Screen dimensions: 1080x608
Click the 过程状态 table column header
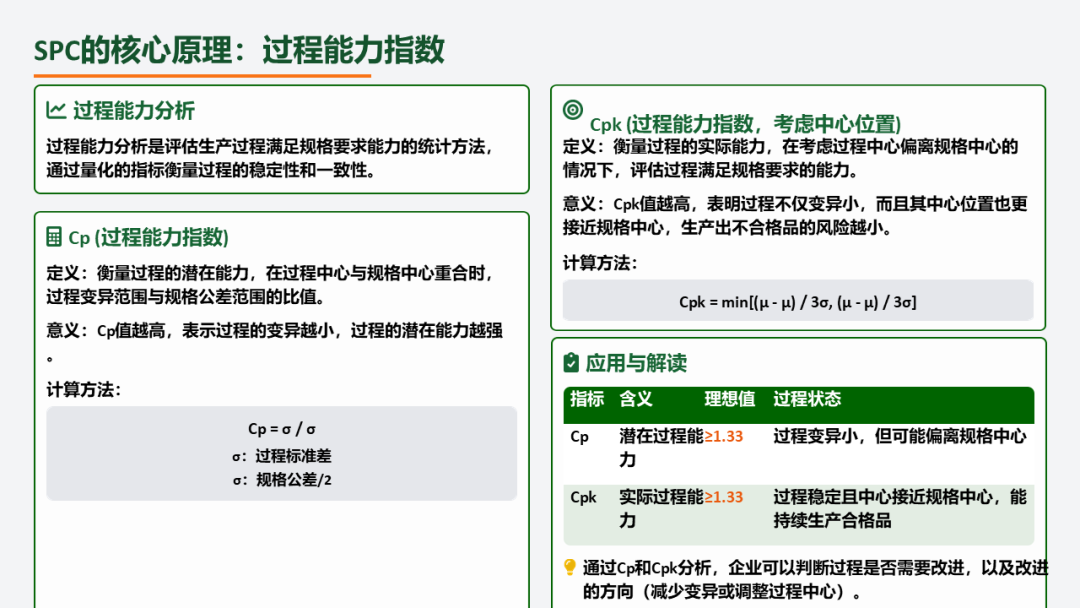point(807,399)
